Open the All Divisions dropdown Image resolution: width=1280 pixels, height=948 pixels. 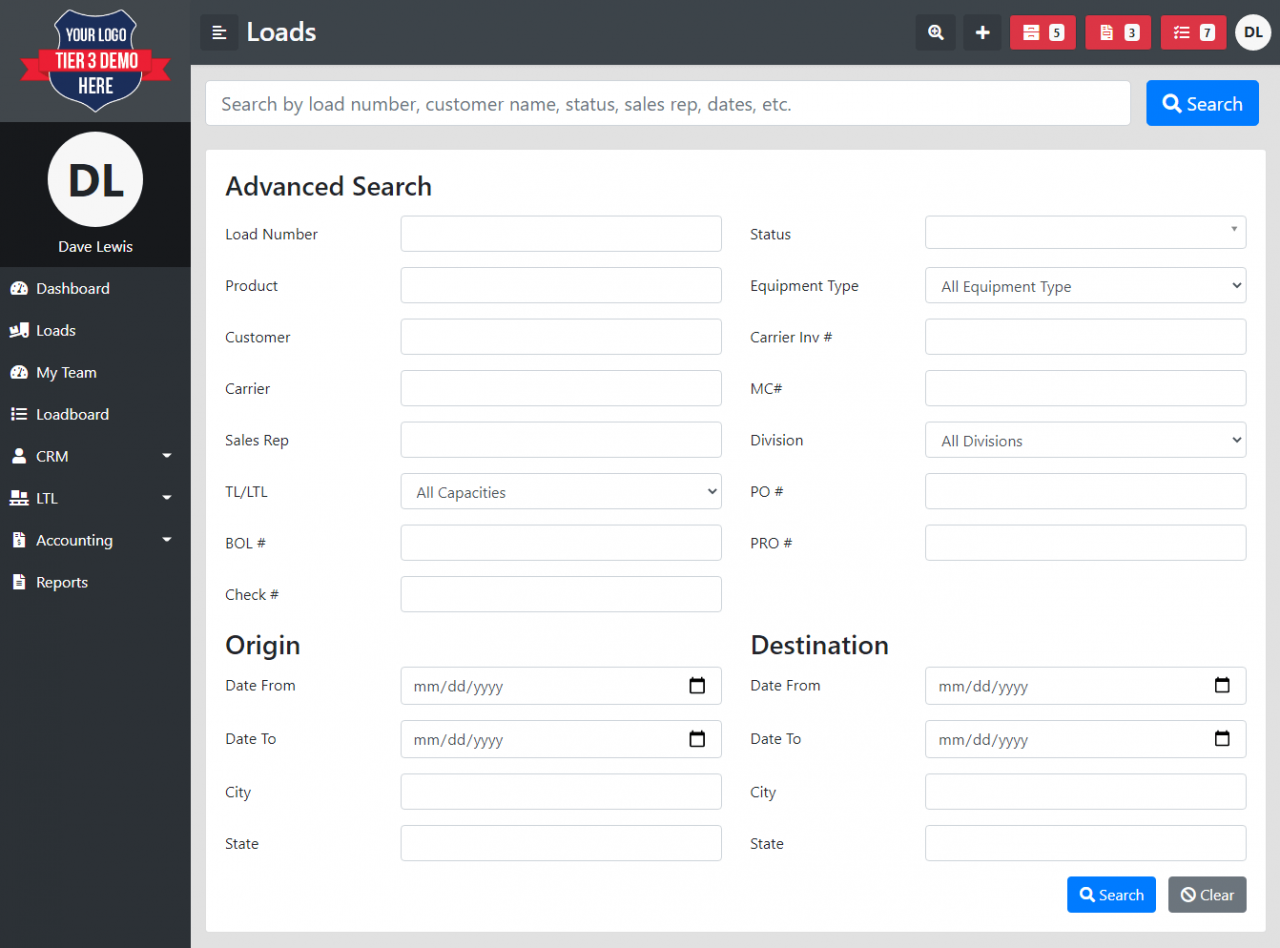click(1085, 440)
